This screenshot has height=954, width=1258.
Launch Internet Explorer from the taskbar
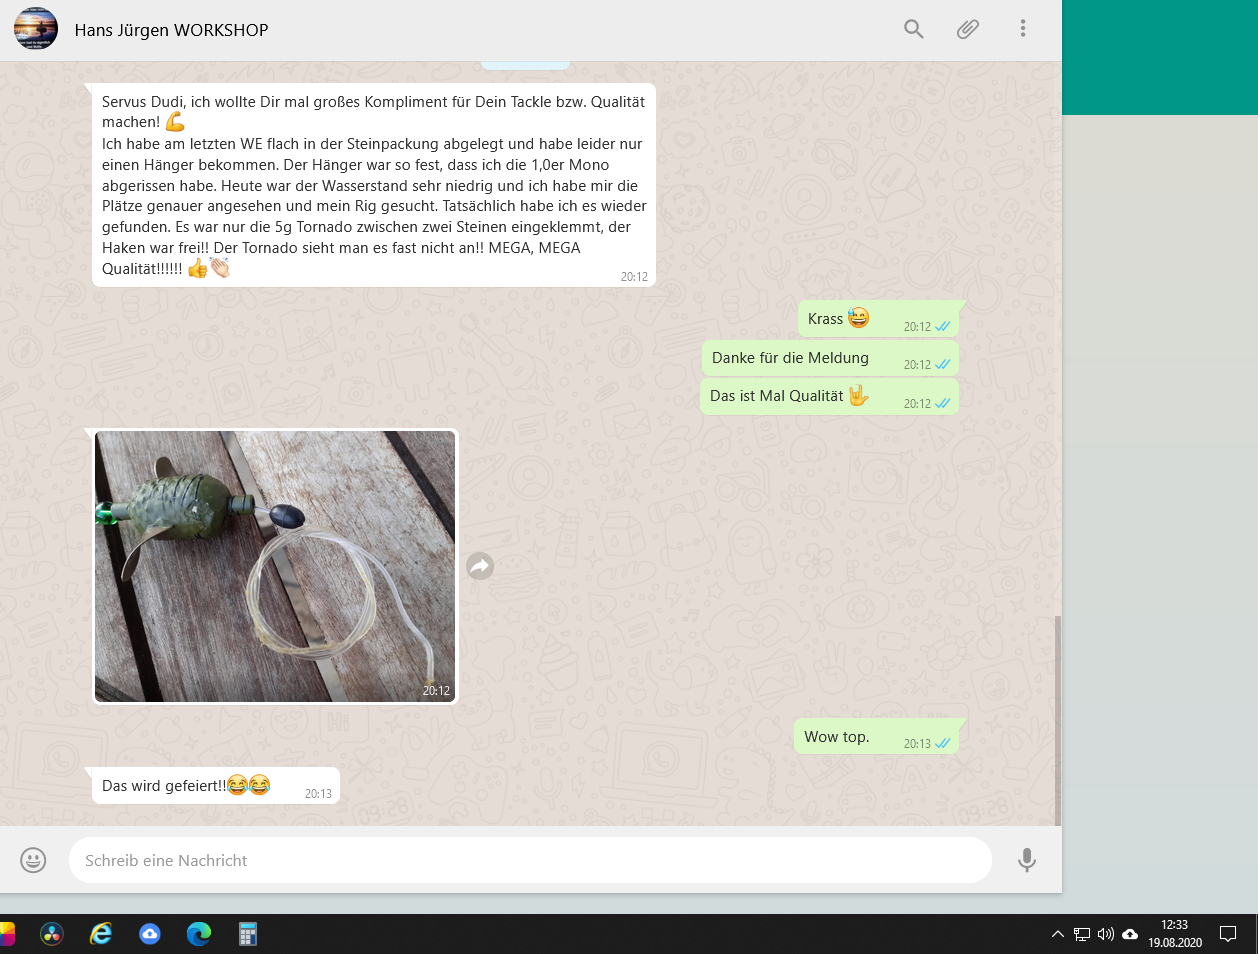pos(101,934)
